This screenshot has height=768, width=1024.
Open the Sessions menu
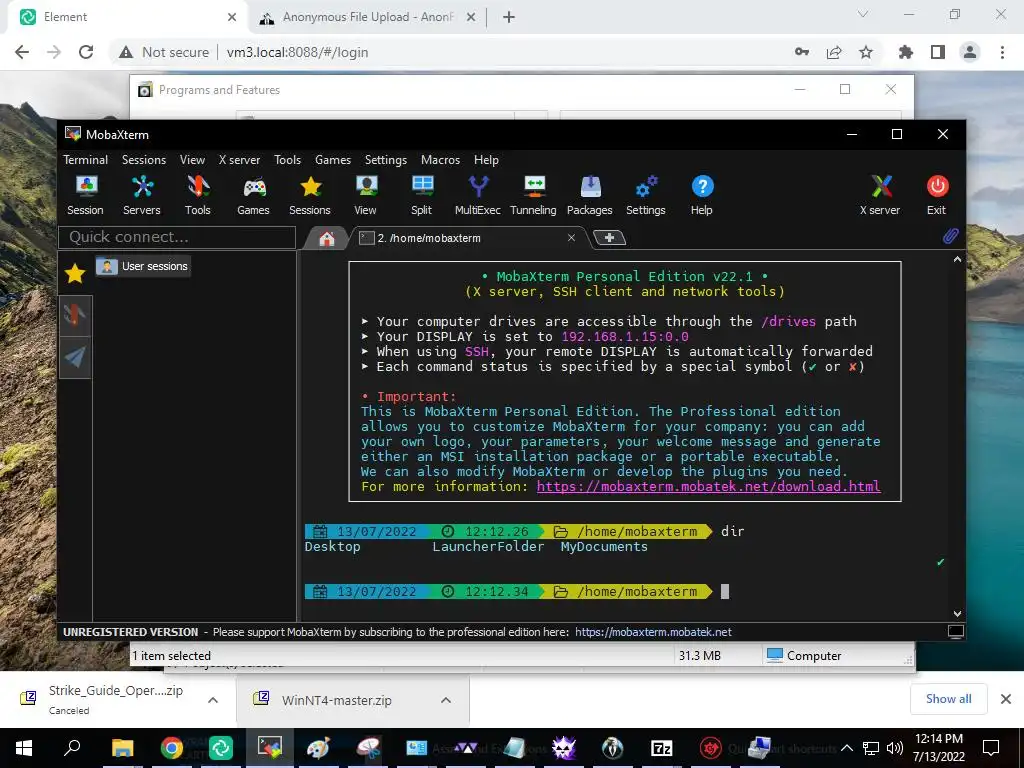point(144,160)
